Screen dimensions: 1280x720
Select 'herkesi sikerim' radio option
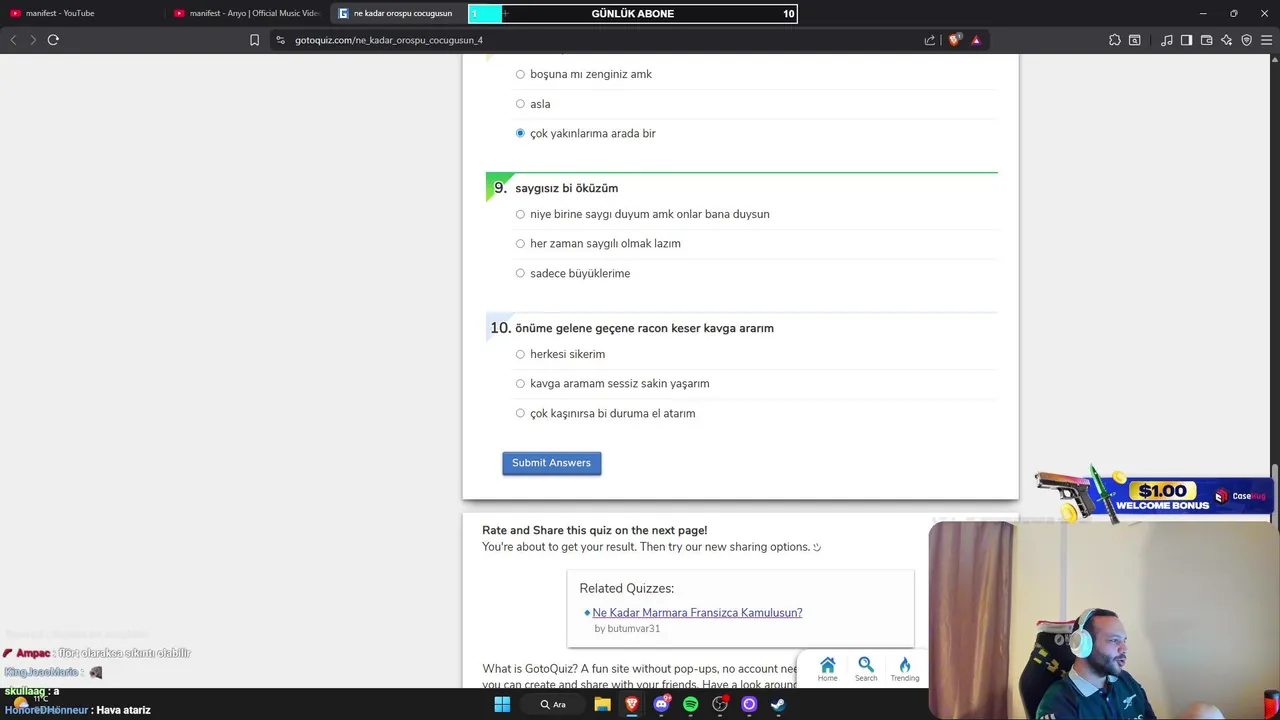(520, 354)
